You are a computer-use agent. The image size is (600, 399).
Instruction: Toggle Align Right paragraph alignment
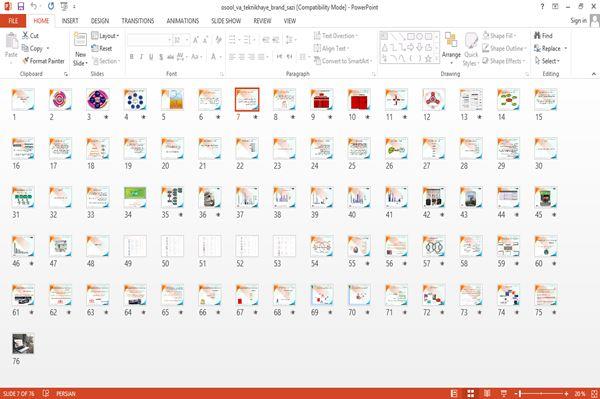pos(251,57)
